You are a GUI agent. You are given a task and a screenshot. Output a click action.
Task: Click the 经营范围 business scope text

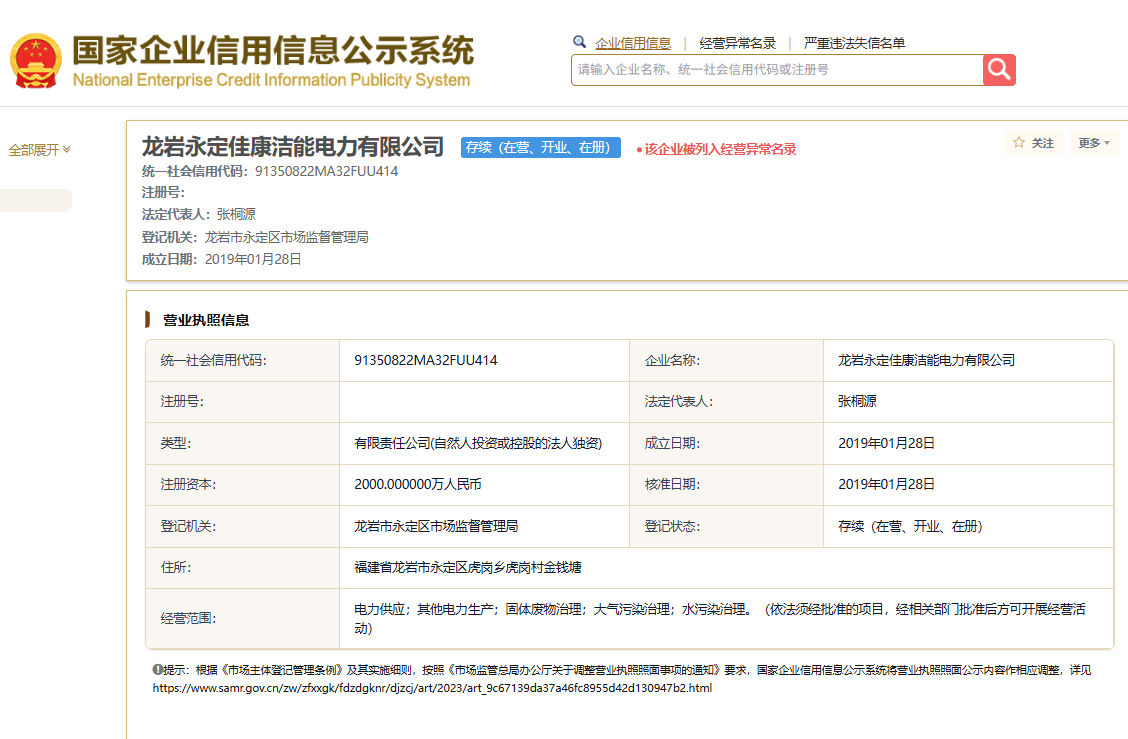pyautogui.click(x=719, y=619)
